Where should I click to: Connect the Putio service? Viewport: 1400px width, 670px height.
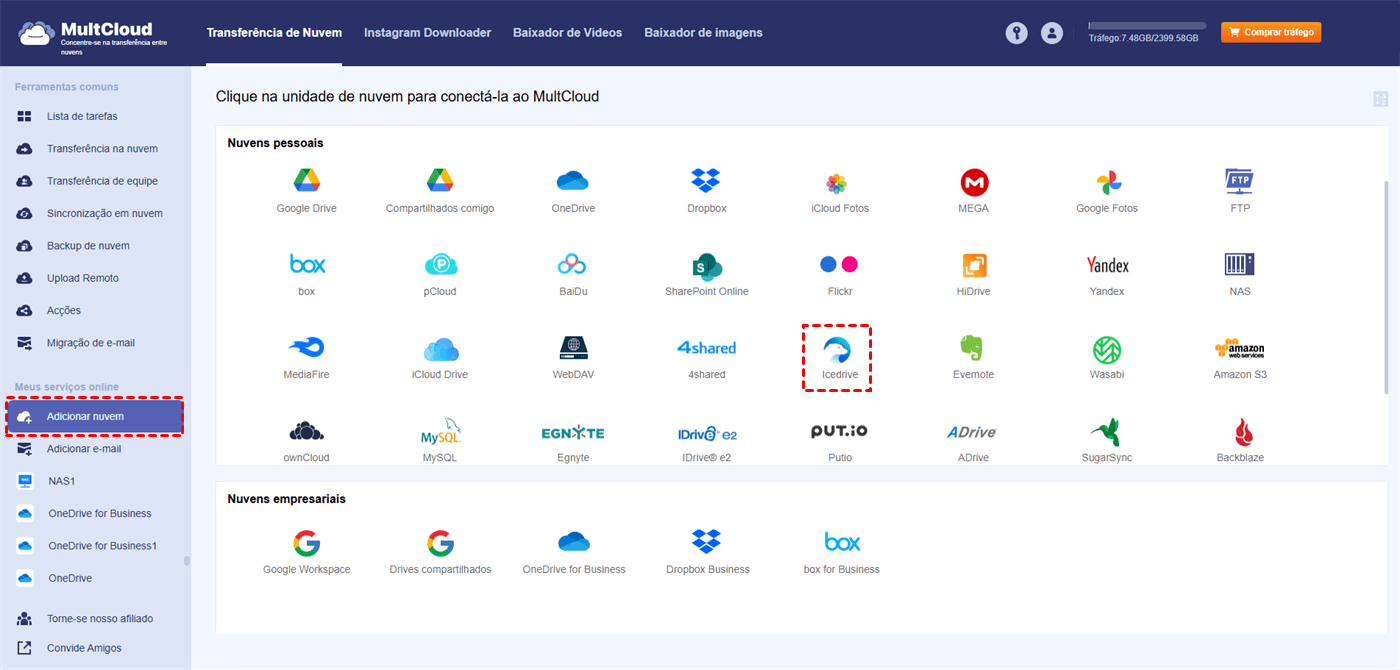click(x=839, y=431)
